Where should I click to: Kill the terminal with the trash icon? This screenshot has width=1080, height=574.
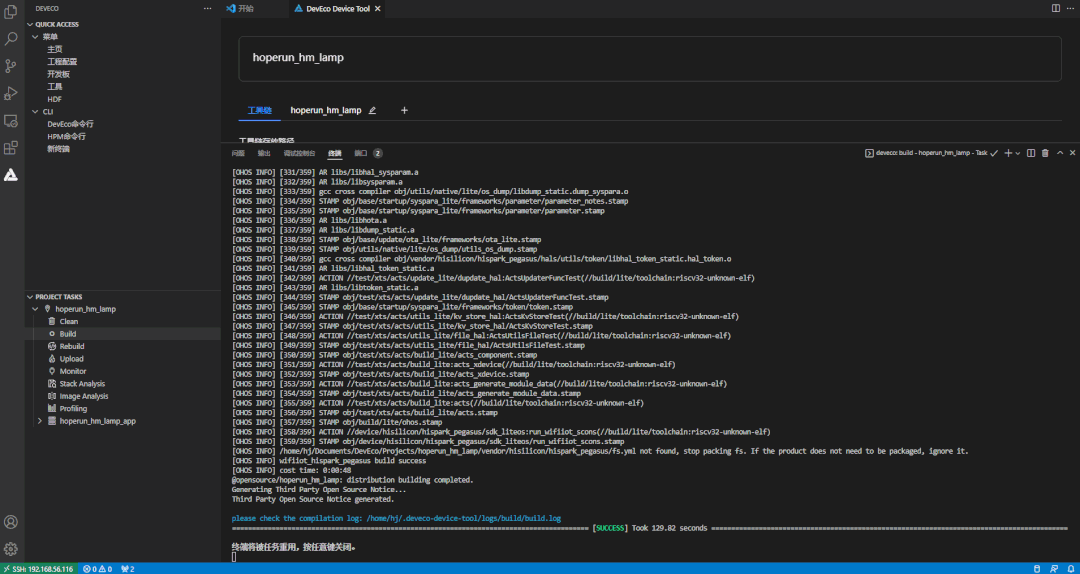coord(1045,153)
